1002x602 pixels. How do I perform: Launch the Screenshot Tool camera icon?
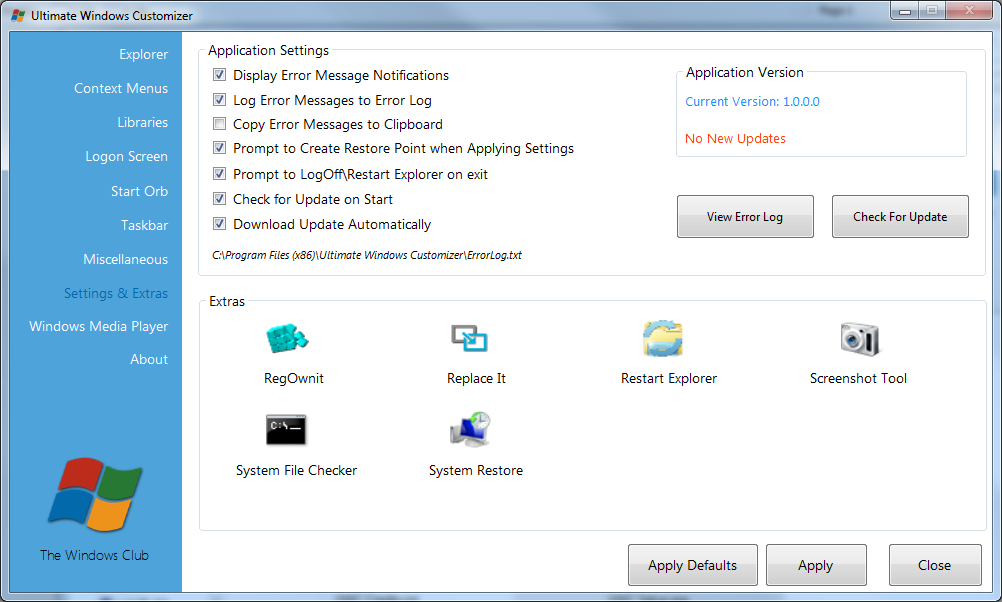pyautogui.click(x=859, y=338)
